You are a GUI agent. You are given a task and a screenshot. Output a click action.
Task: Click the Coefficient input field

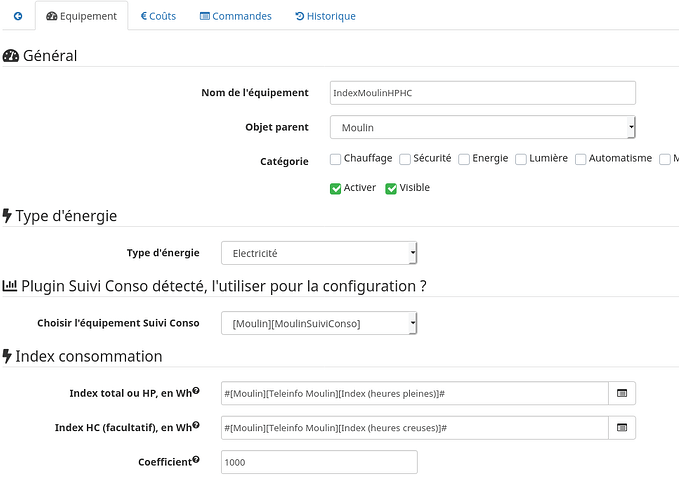[x=319, y=462]
